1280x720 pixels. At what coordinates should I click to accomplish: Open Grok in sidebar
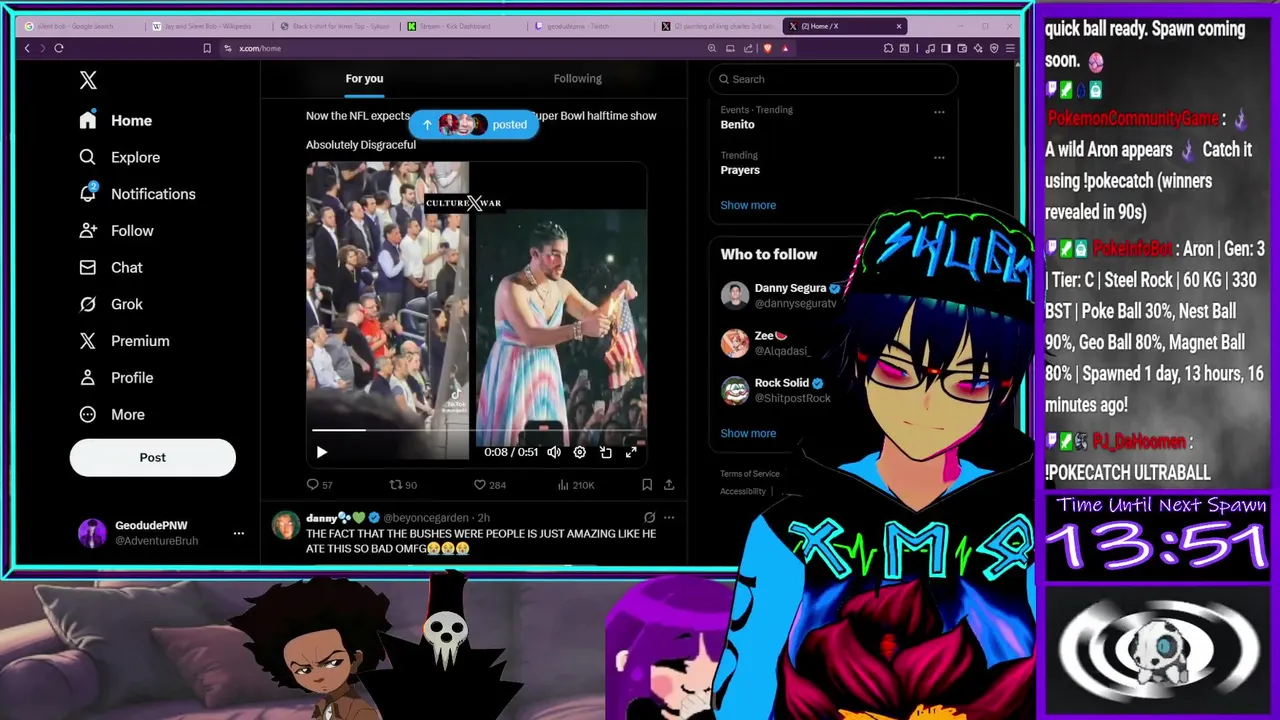(111, 304)
